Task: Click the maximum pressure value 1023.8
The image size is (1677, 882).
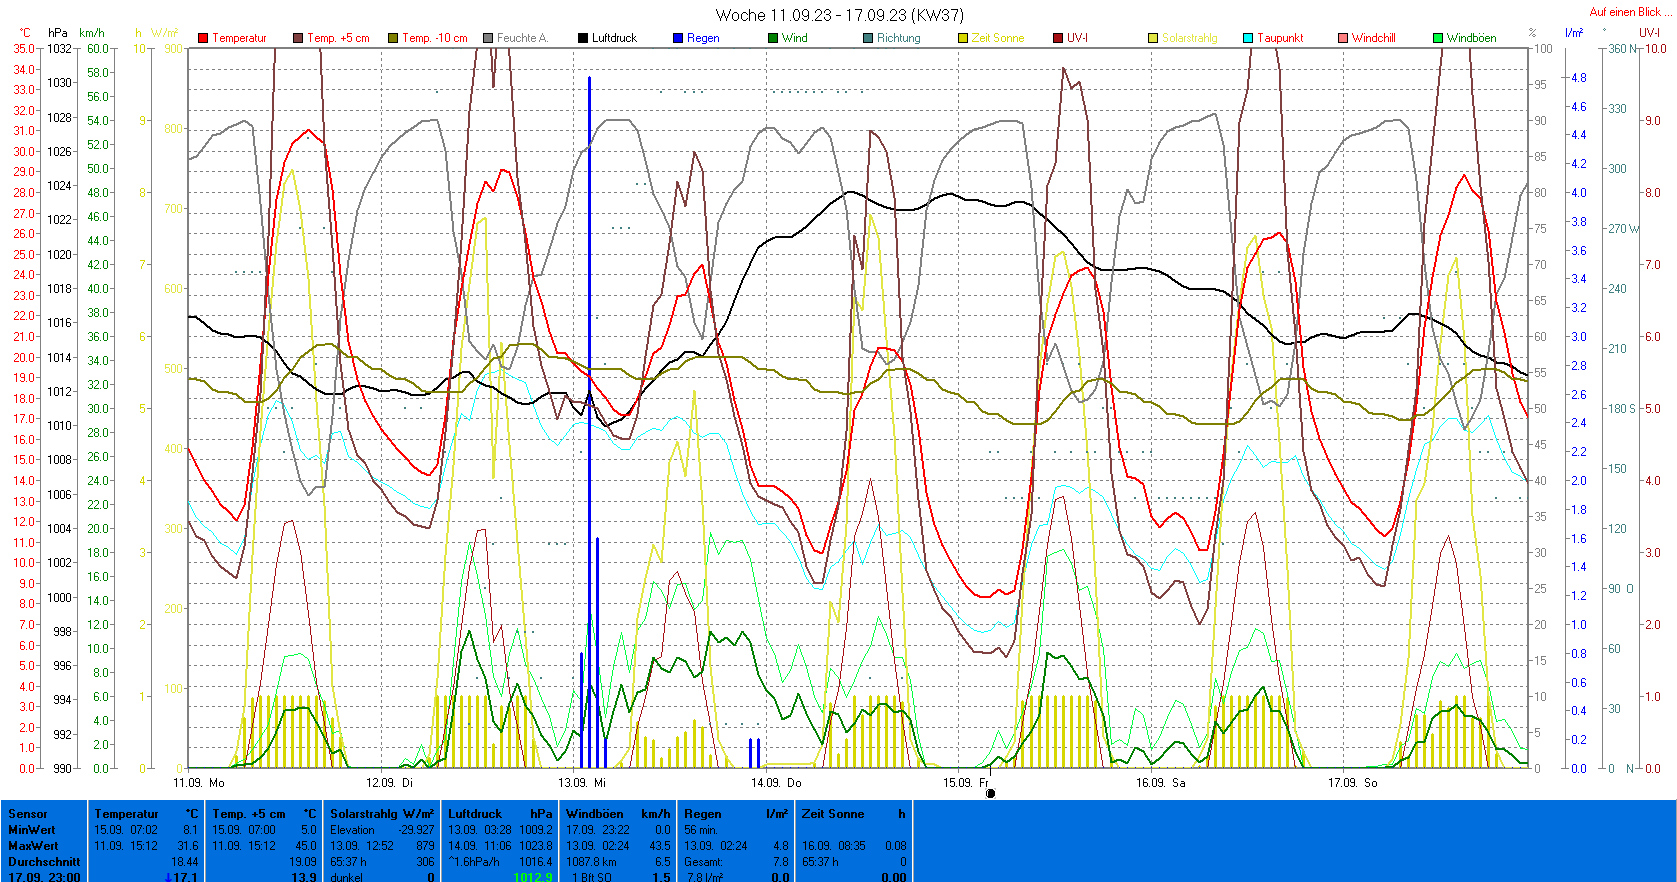Action: (536, 846)
